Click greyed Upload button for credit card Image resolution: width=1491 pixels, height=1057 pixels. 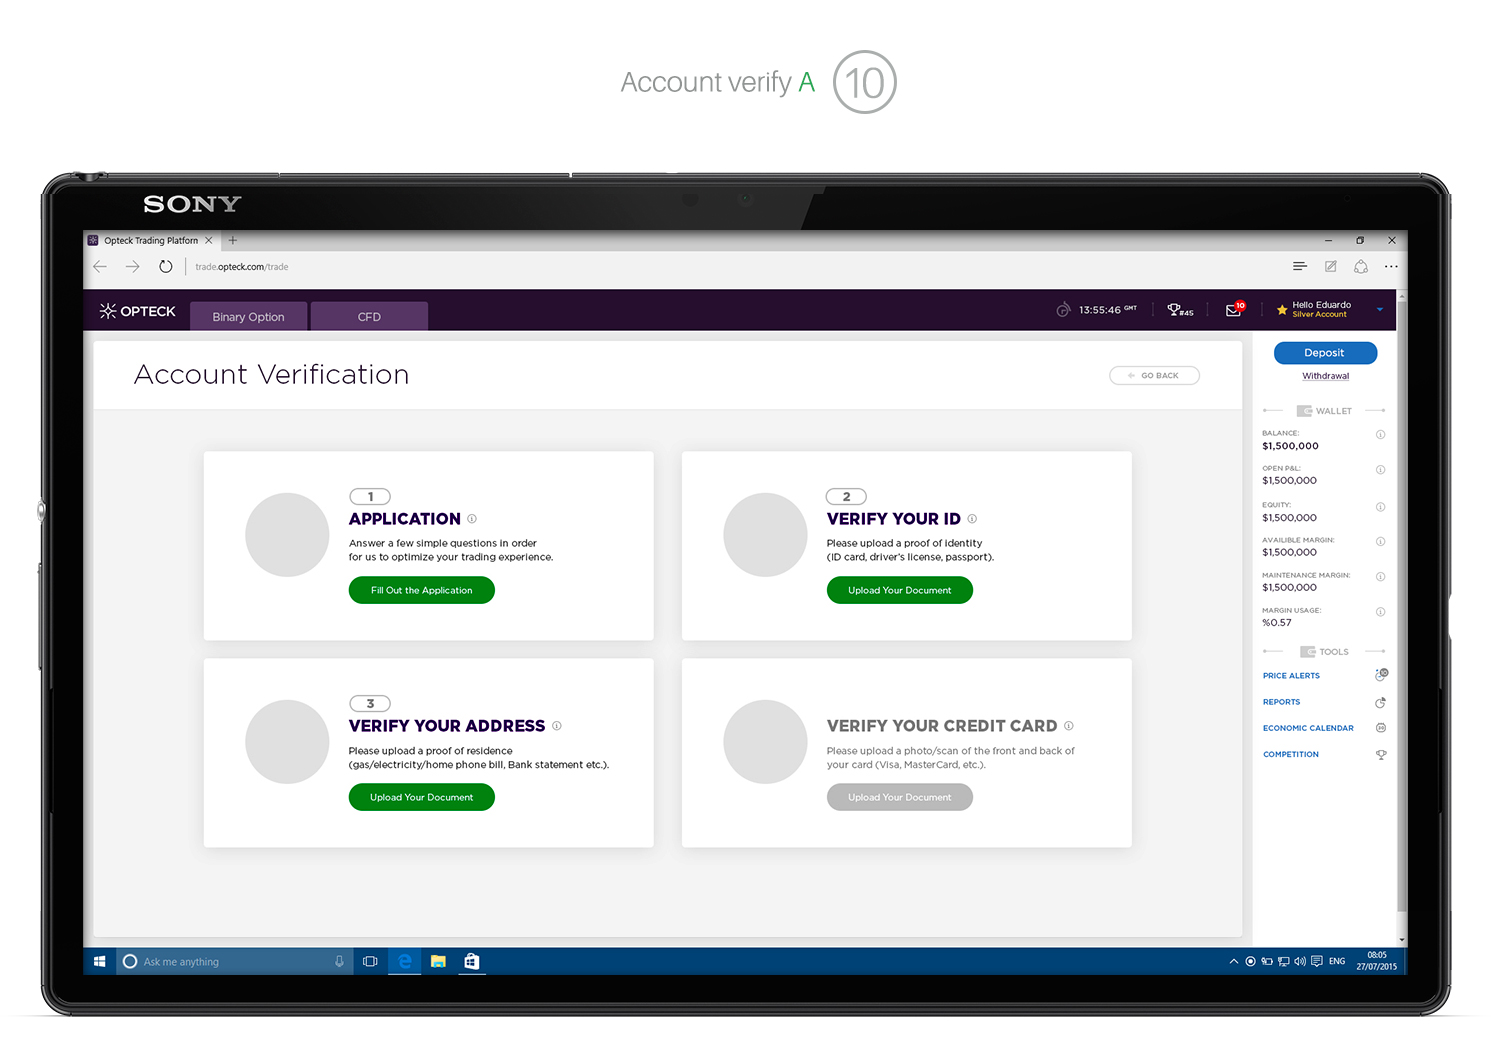pos(900,797)
